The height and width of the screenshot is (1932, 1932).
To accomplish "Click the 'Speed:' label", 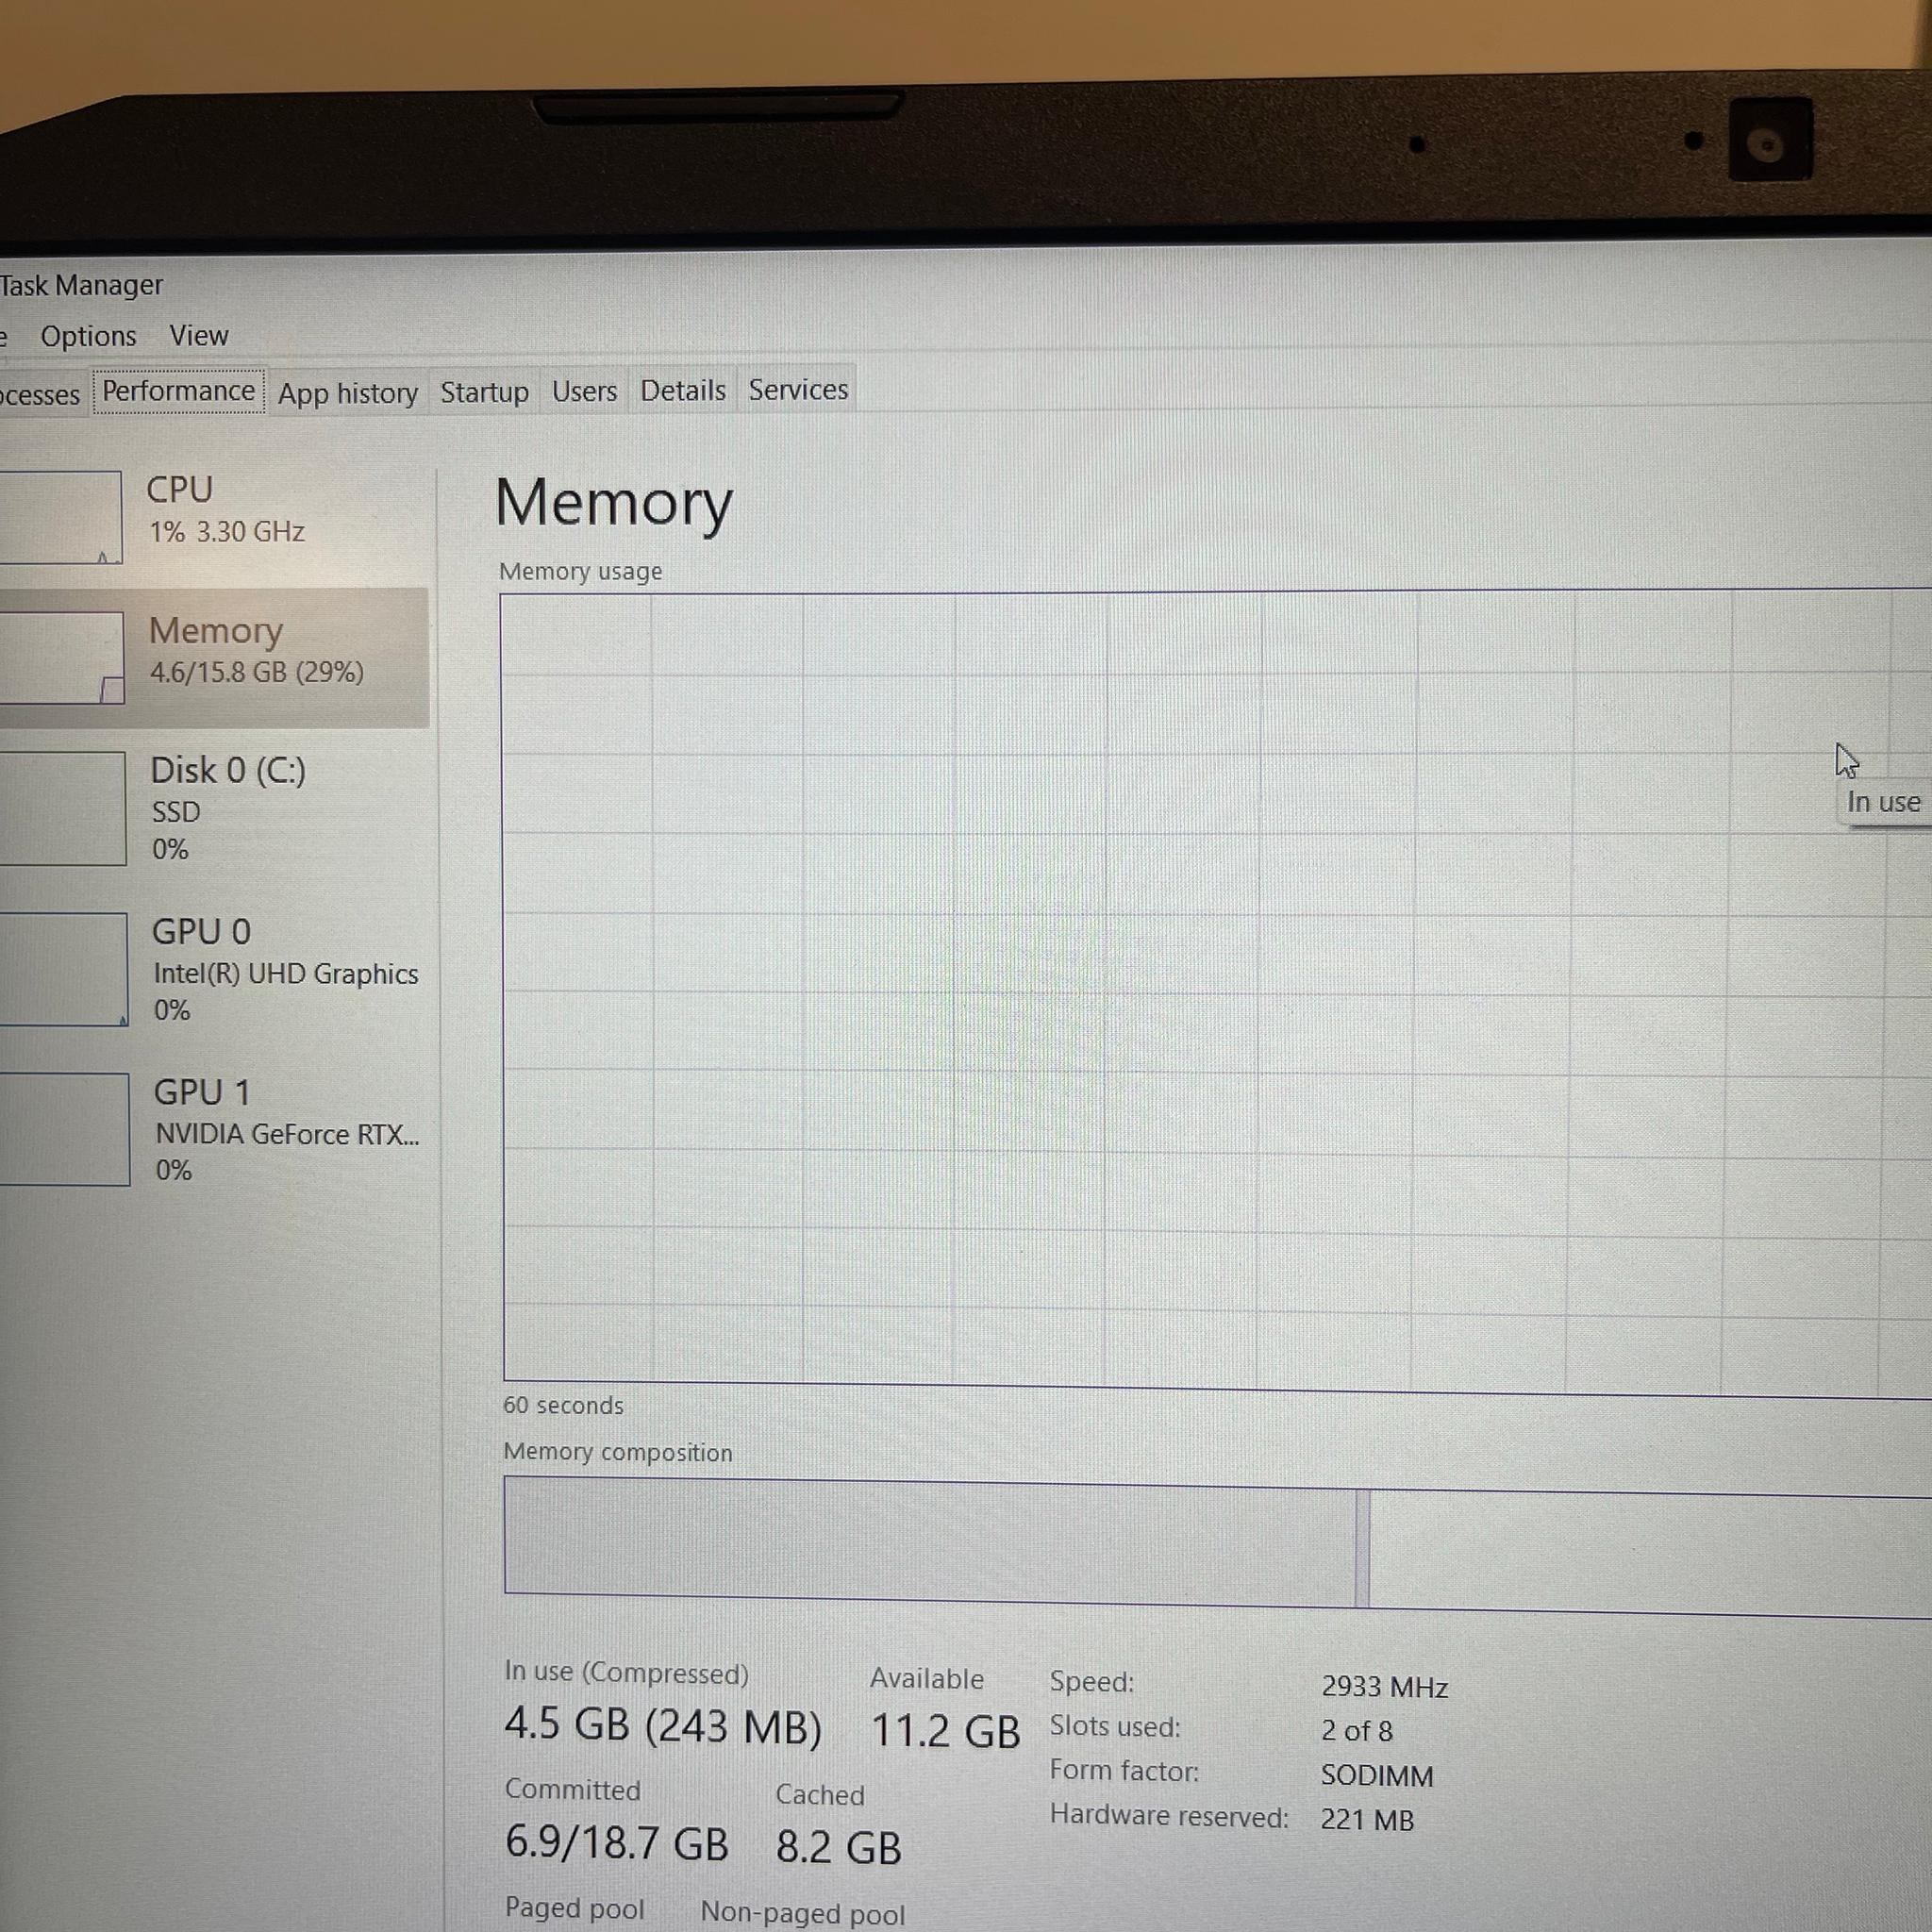I will 1091,1682.
